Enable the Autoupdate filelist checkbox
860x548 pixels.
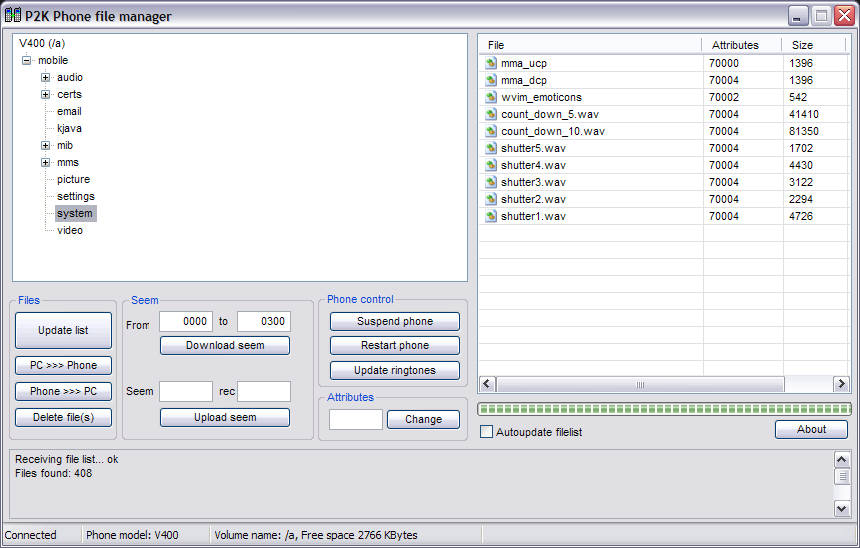(487, 432)
